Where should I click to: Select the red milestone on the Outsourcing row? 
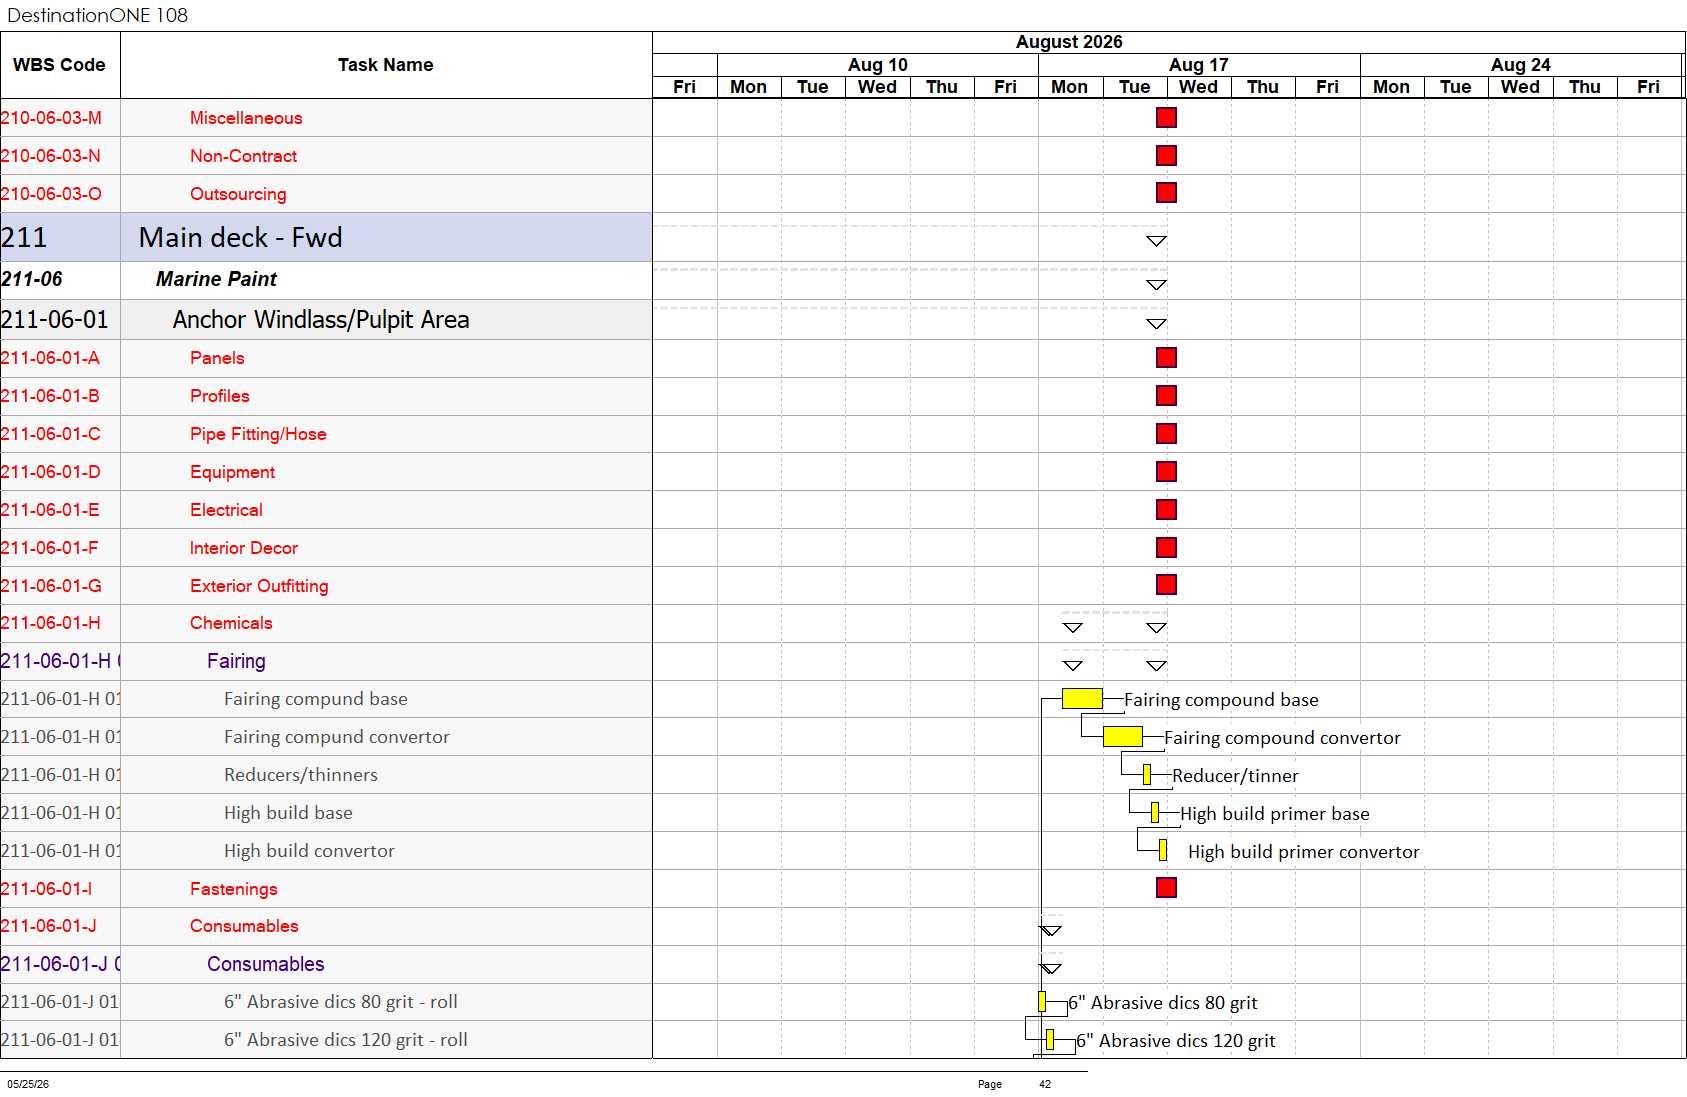(1166, 193)
